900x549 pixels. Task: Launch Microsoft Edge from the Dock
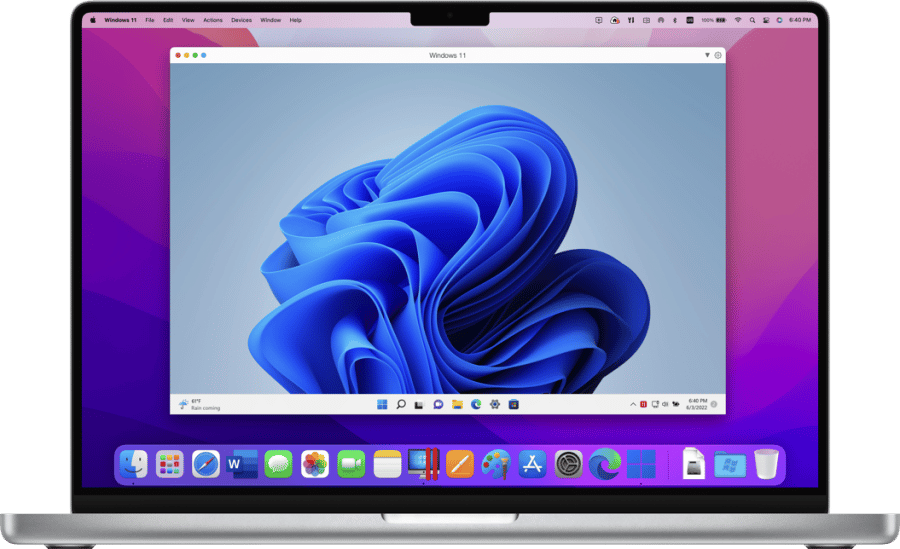tap(604, 464)
